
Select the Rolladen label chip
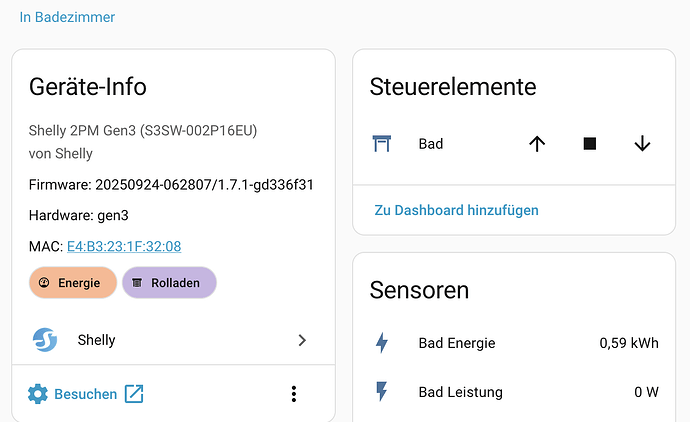coord(169,283)
